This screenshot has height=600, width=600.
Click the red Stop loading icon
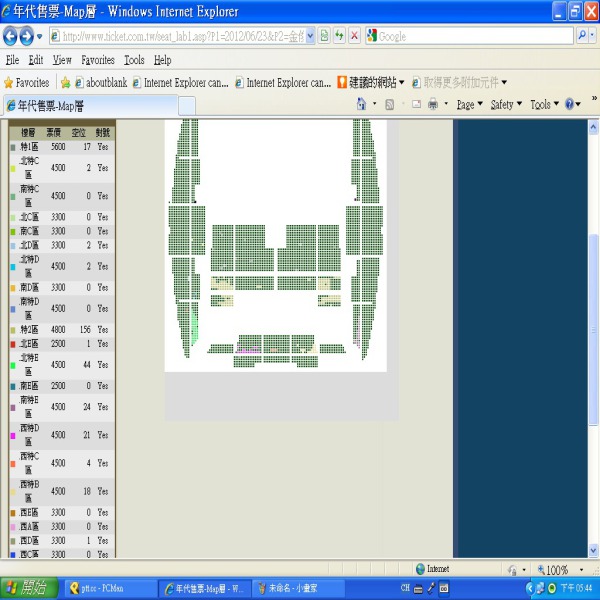(x=354, y=36)
